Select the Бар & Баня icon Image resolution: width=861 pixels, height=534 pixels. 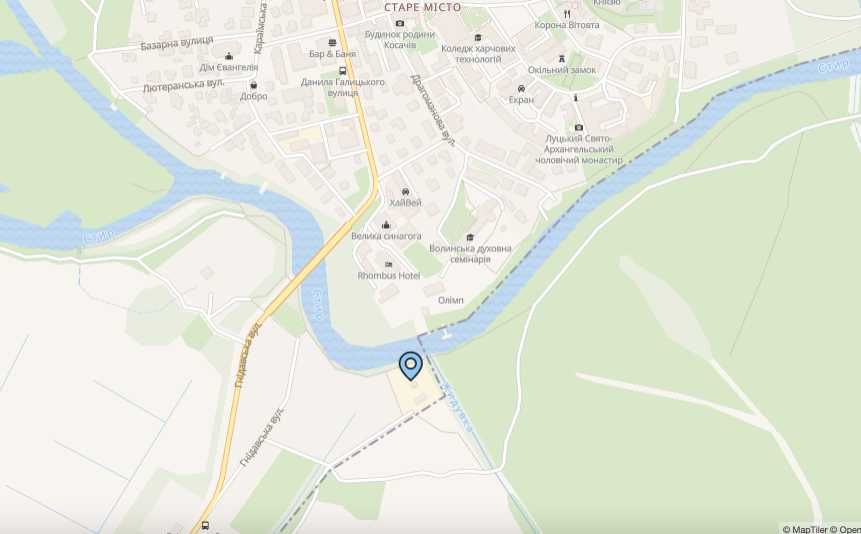(332, 43)
